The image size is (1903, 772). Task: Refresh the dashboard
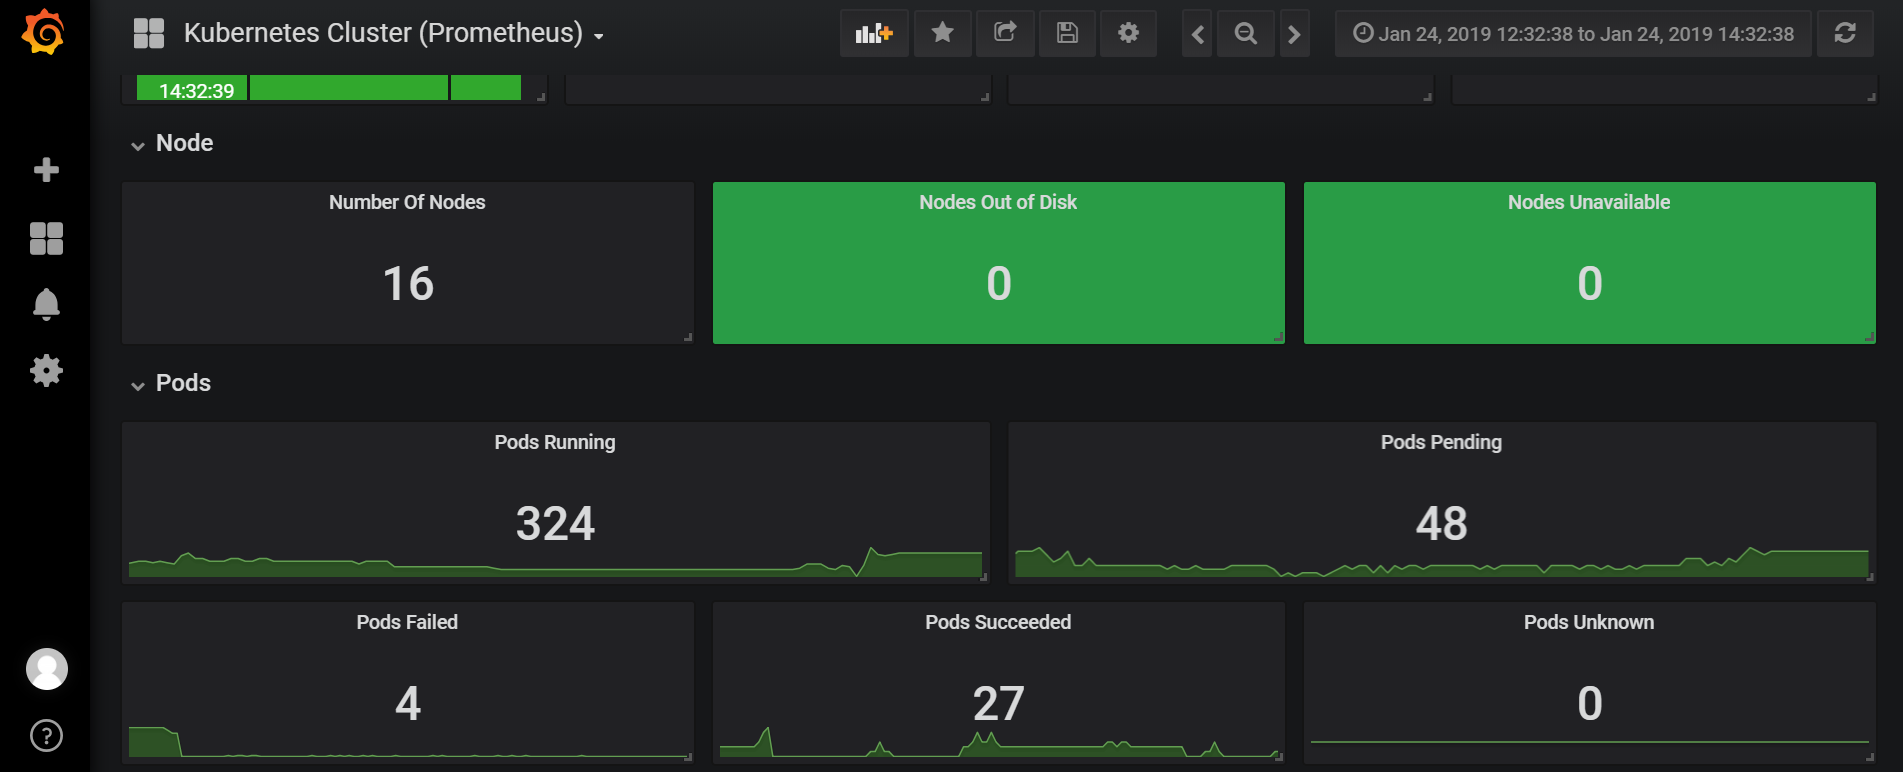tap(1845, 34)
